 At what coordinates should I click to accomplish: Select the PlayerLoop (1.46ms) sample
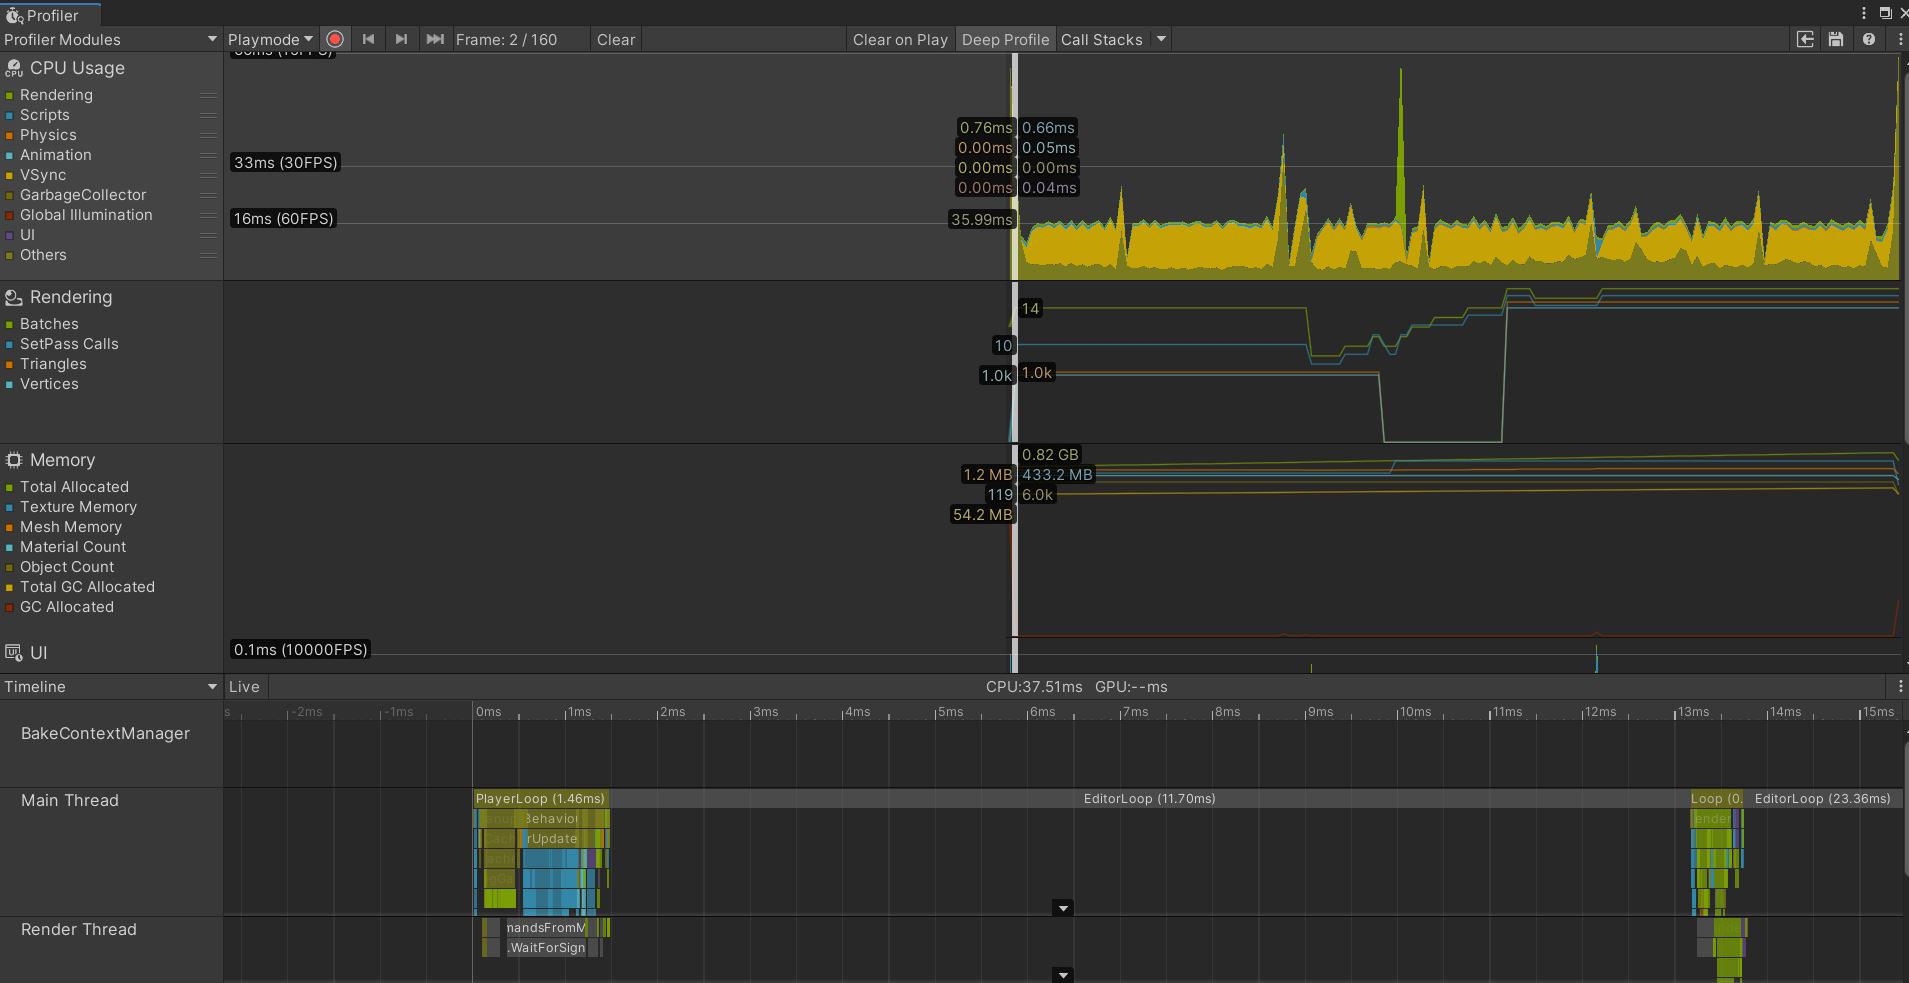click(x=541, y=798)
